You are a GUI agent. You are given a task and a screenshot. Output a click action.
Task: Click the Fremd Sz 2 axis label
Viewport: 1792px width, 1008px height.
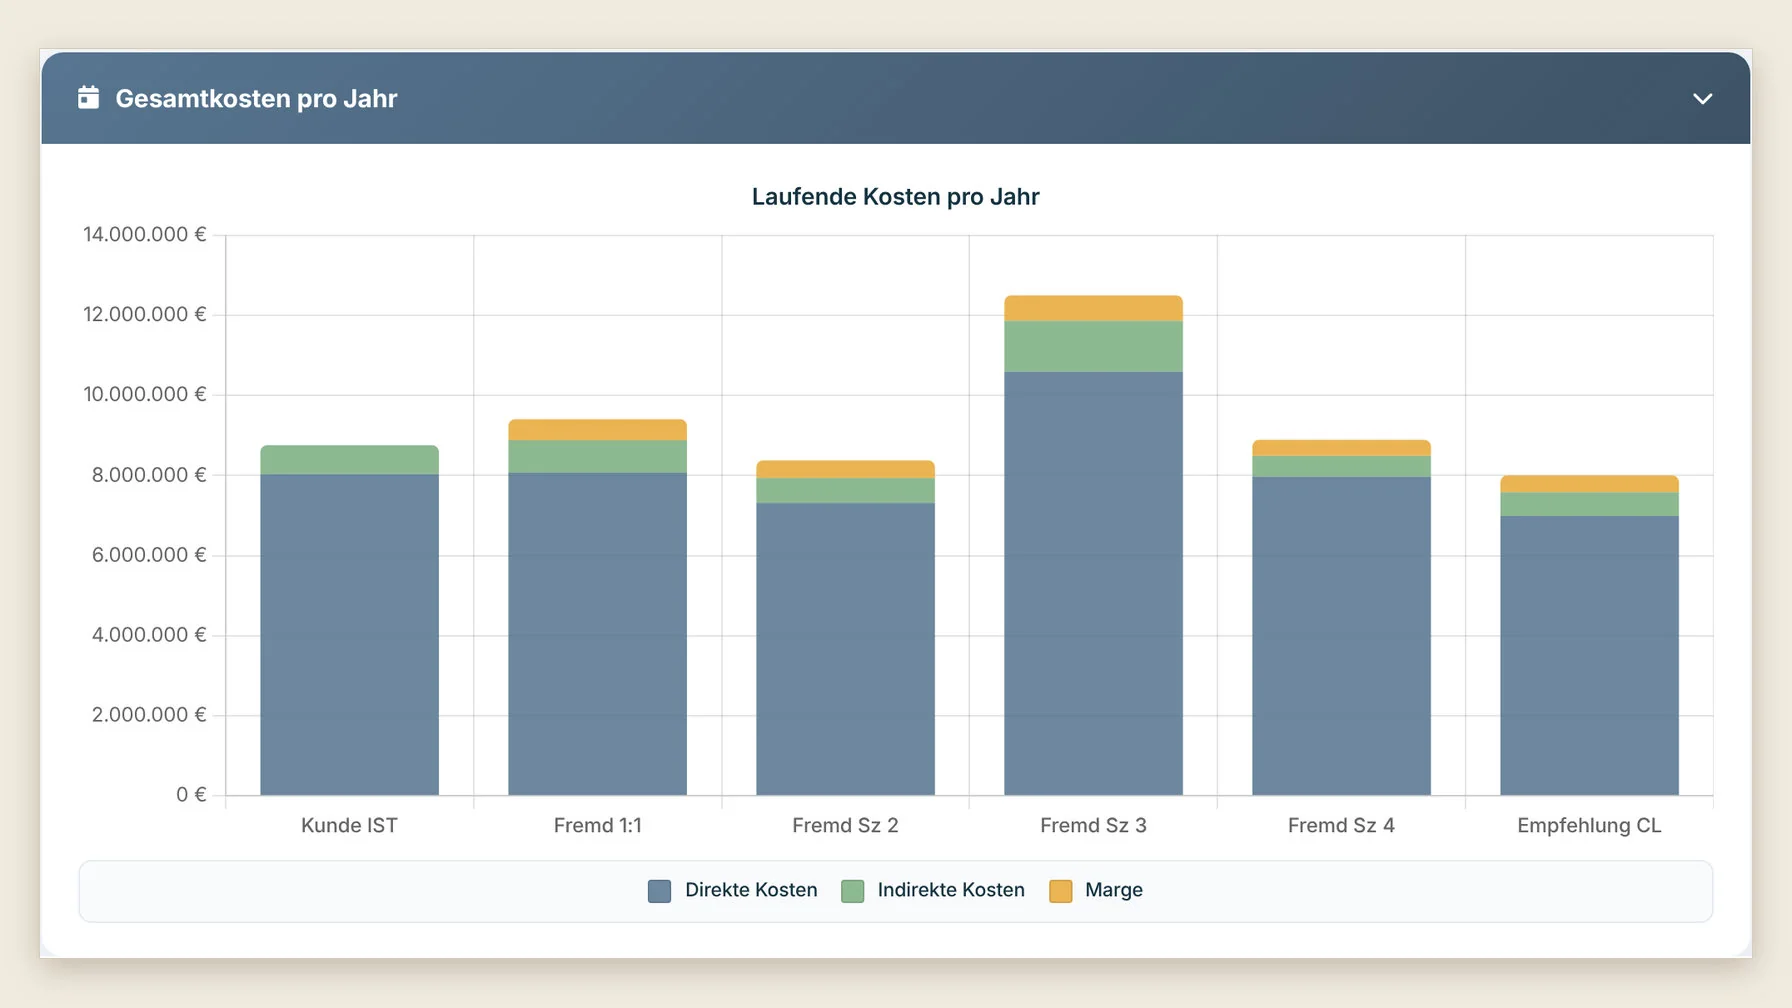click(x=845, y=825)
